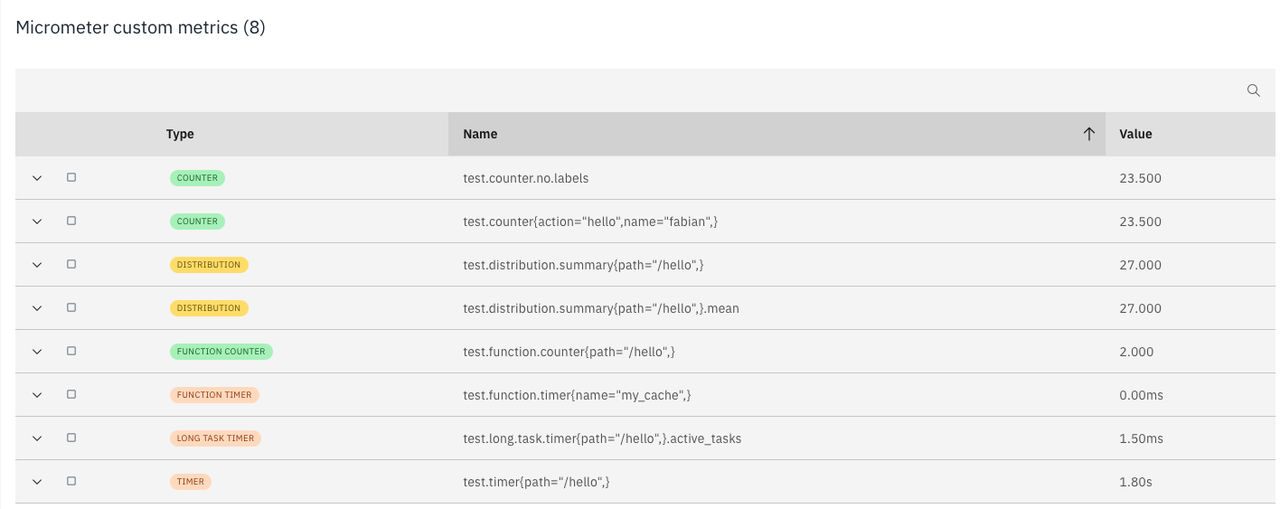
Task: Select checkbox of distribution summary mean row
Action: click(71, 307)
